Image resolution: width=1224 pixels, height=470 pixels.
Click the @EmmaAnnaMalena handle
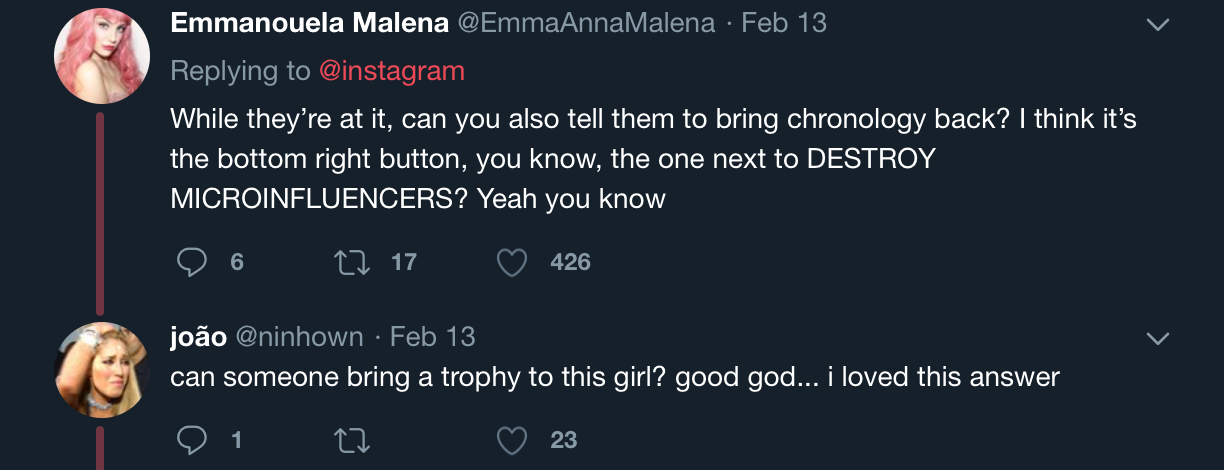click(586, 23)
